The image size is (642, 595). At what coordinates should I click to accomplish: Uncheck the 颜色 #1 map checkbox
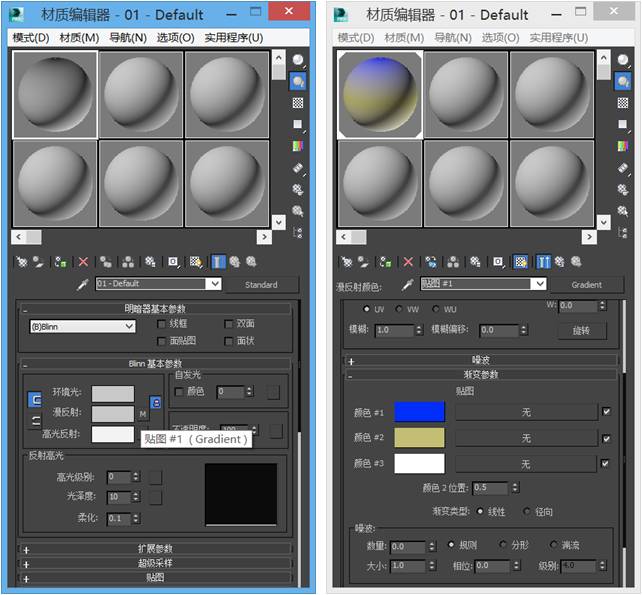click(606, 412)
